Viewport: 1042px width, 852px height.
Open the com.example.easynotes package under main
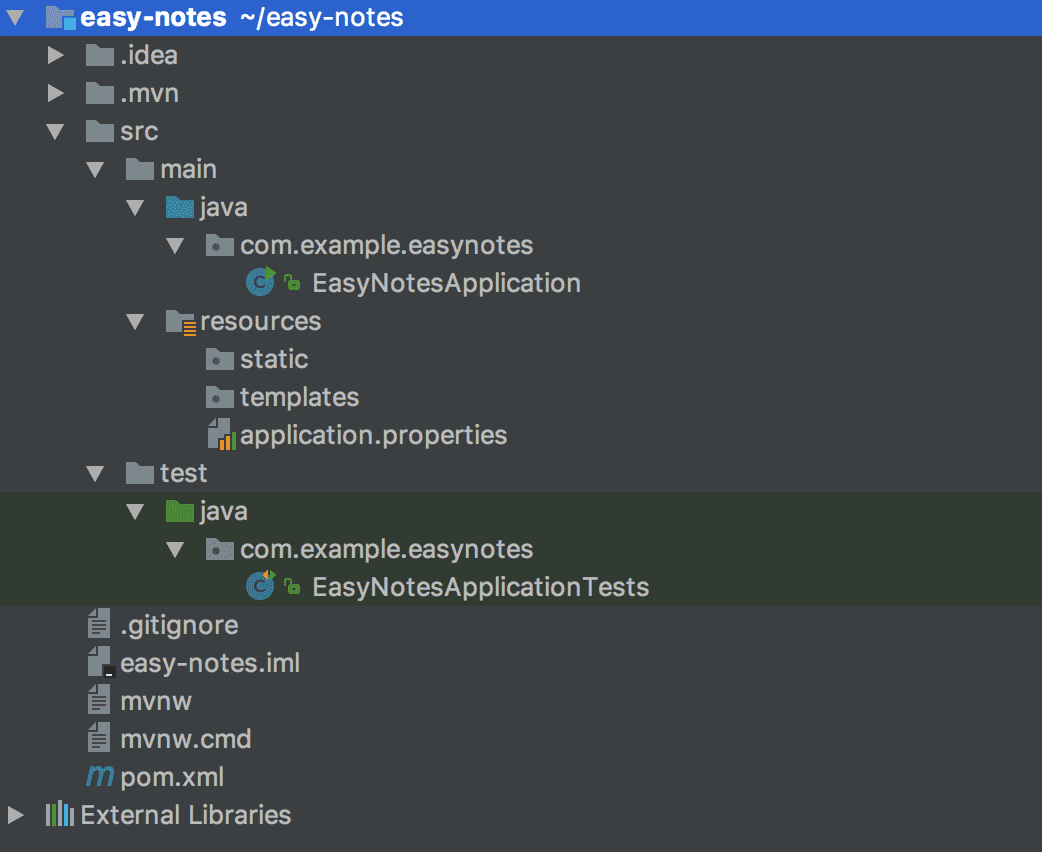pos(387,244)
